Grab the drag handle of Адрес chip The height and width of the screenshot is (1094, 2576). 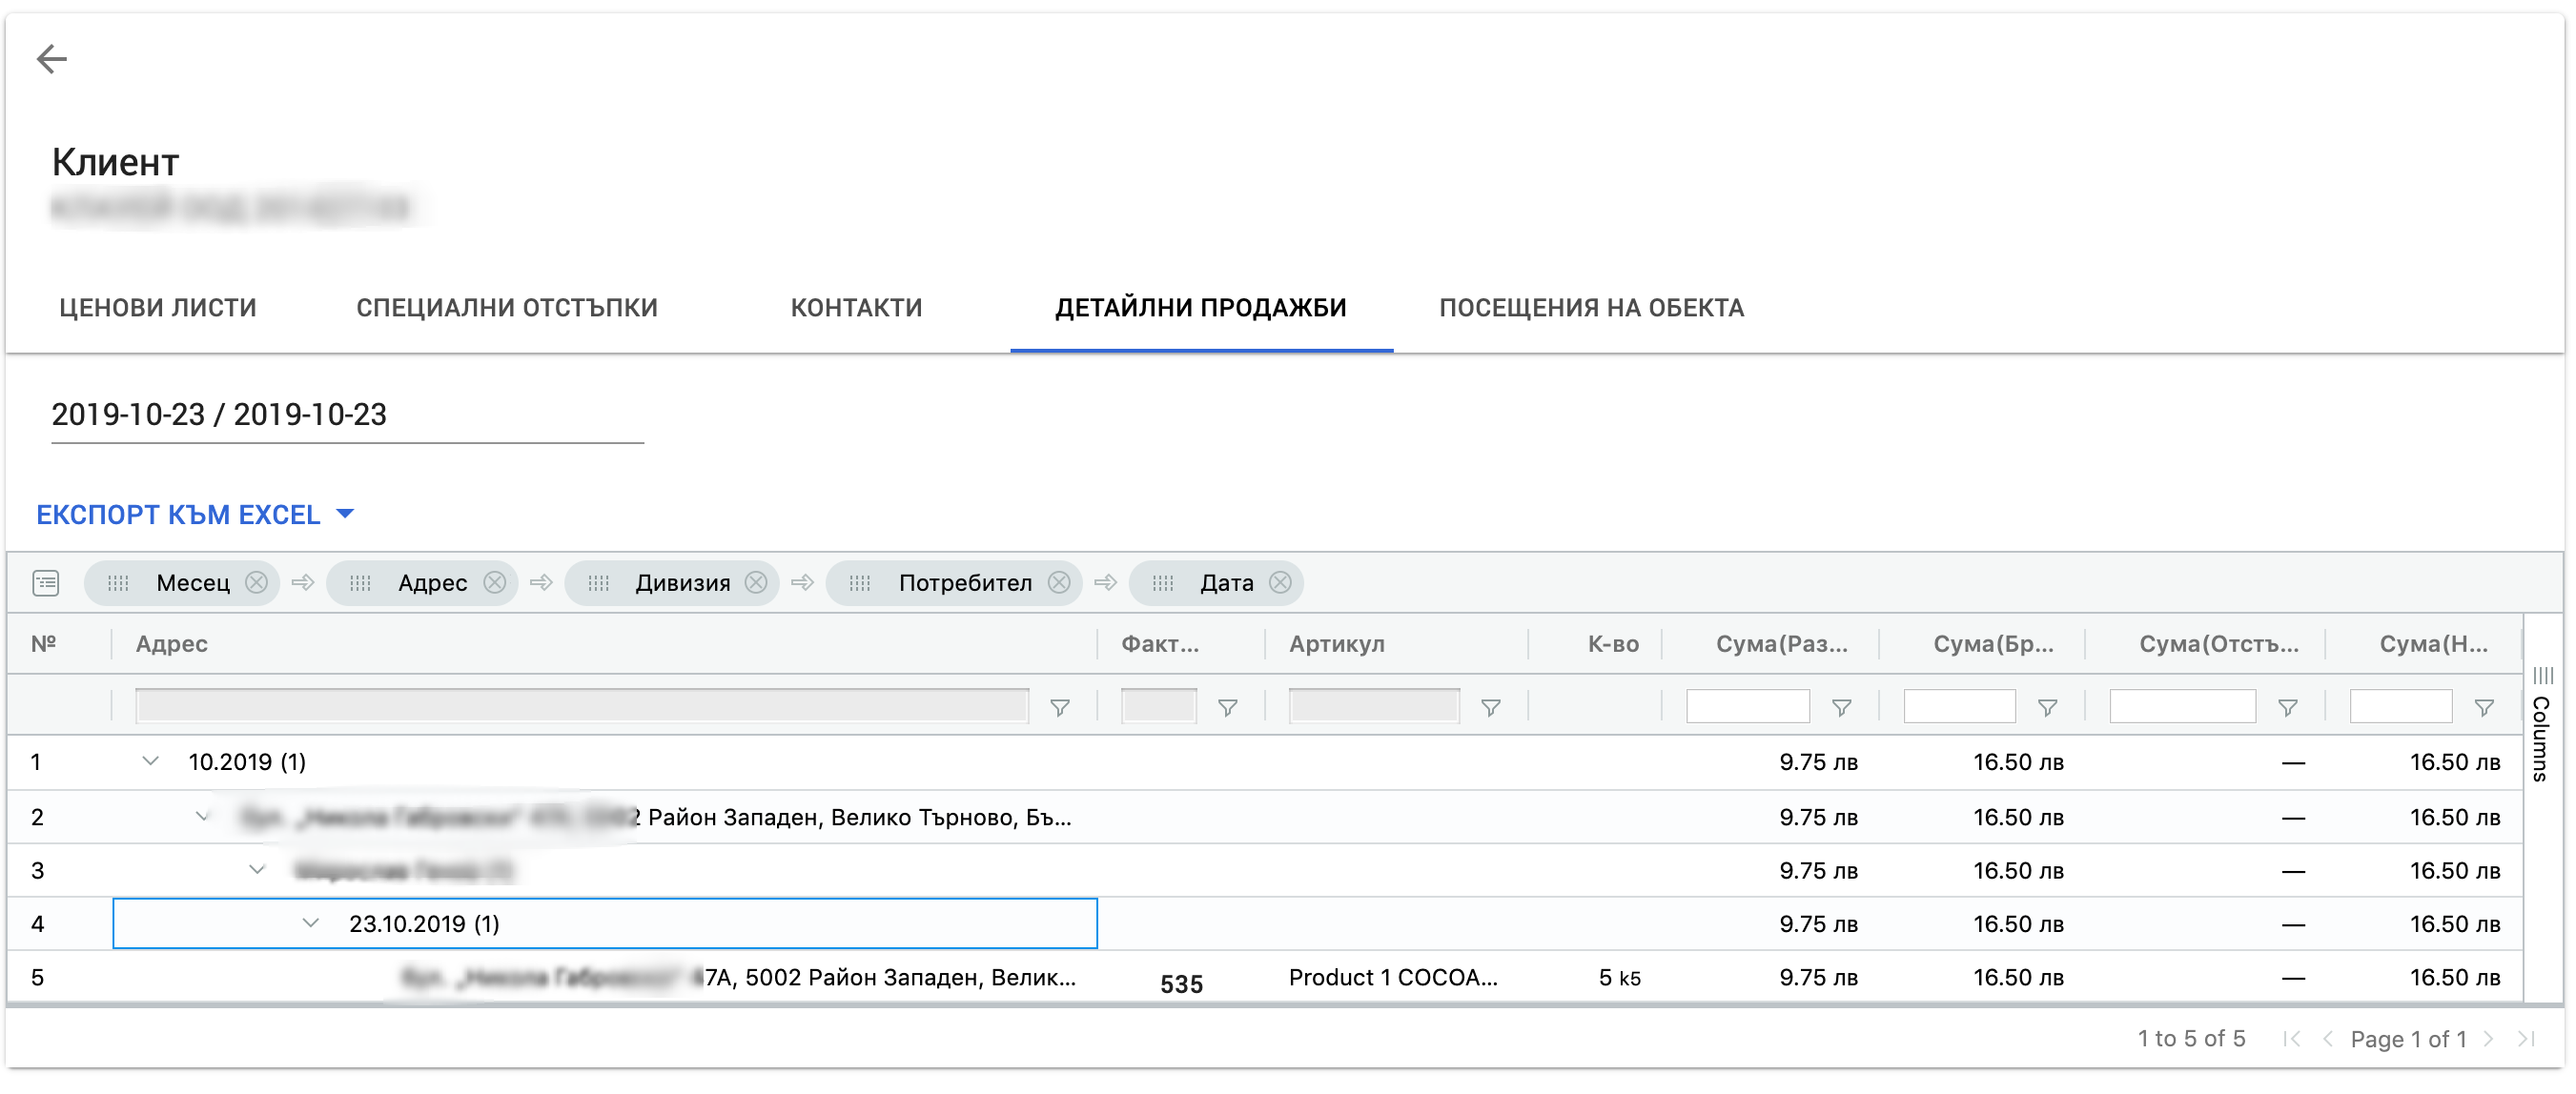[x=360, y=583]
